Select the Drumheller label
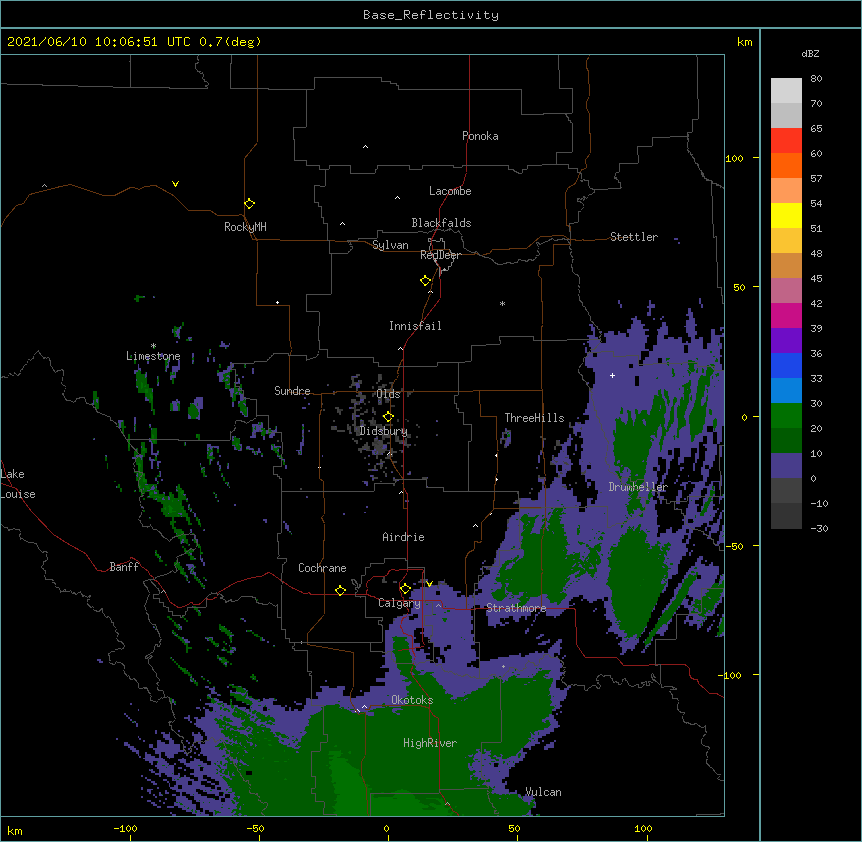Screen dimensions: 862x842 [638, 487]
